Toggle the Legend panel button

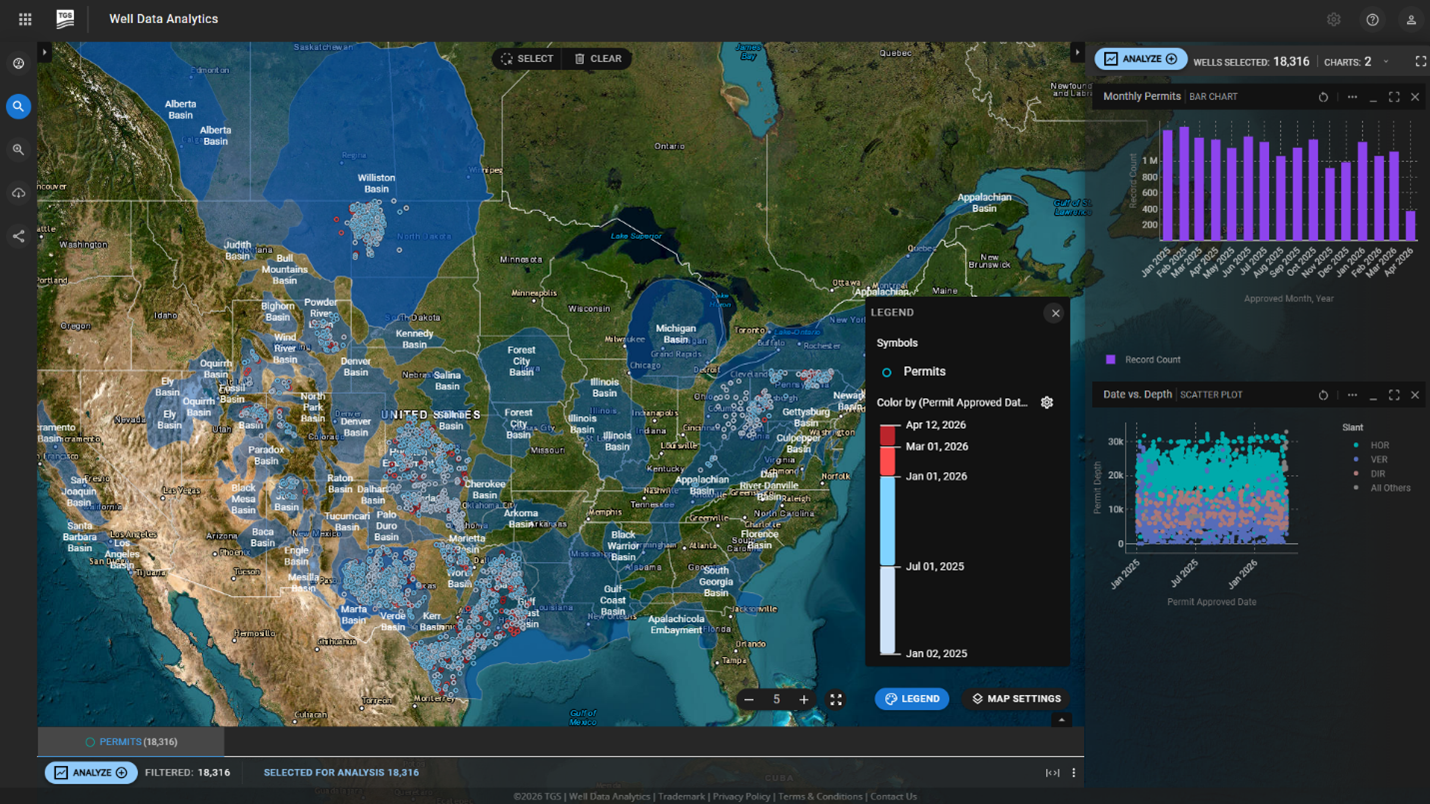click(x=912, y=699)
